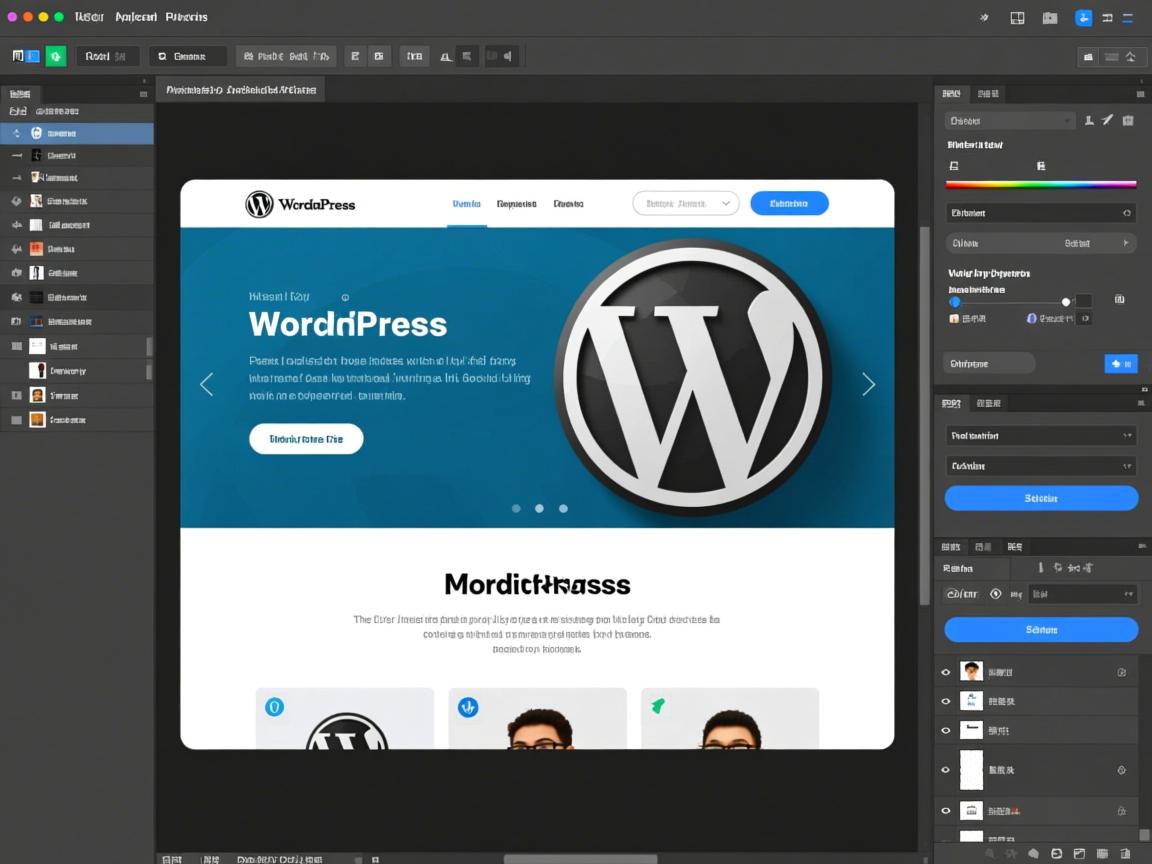
Task: Click the blue highlighted icon in the title bar
Action: pos(1083,17)
